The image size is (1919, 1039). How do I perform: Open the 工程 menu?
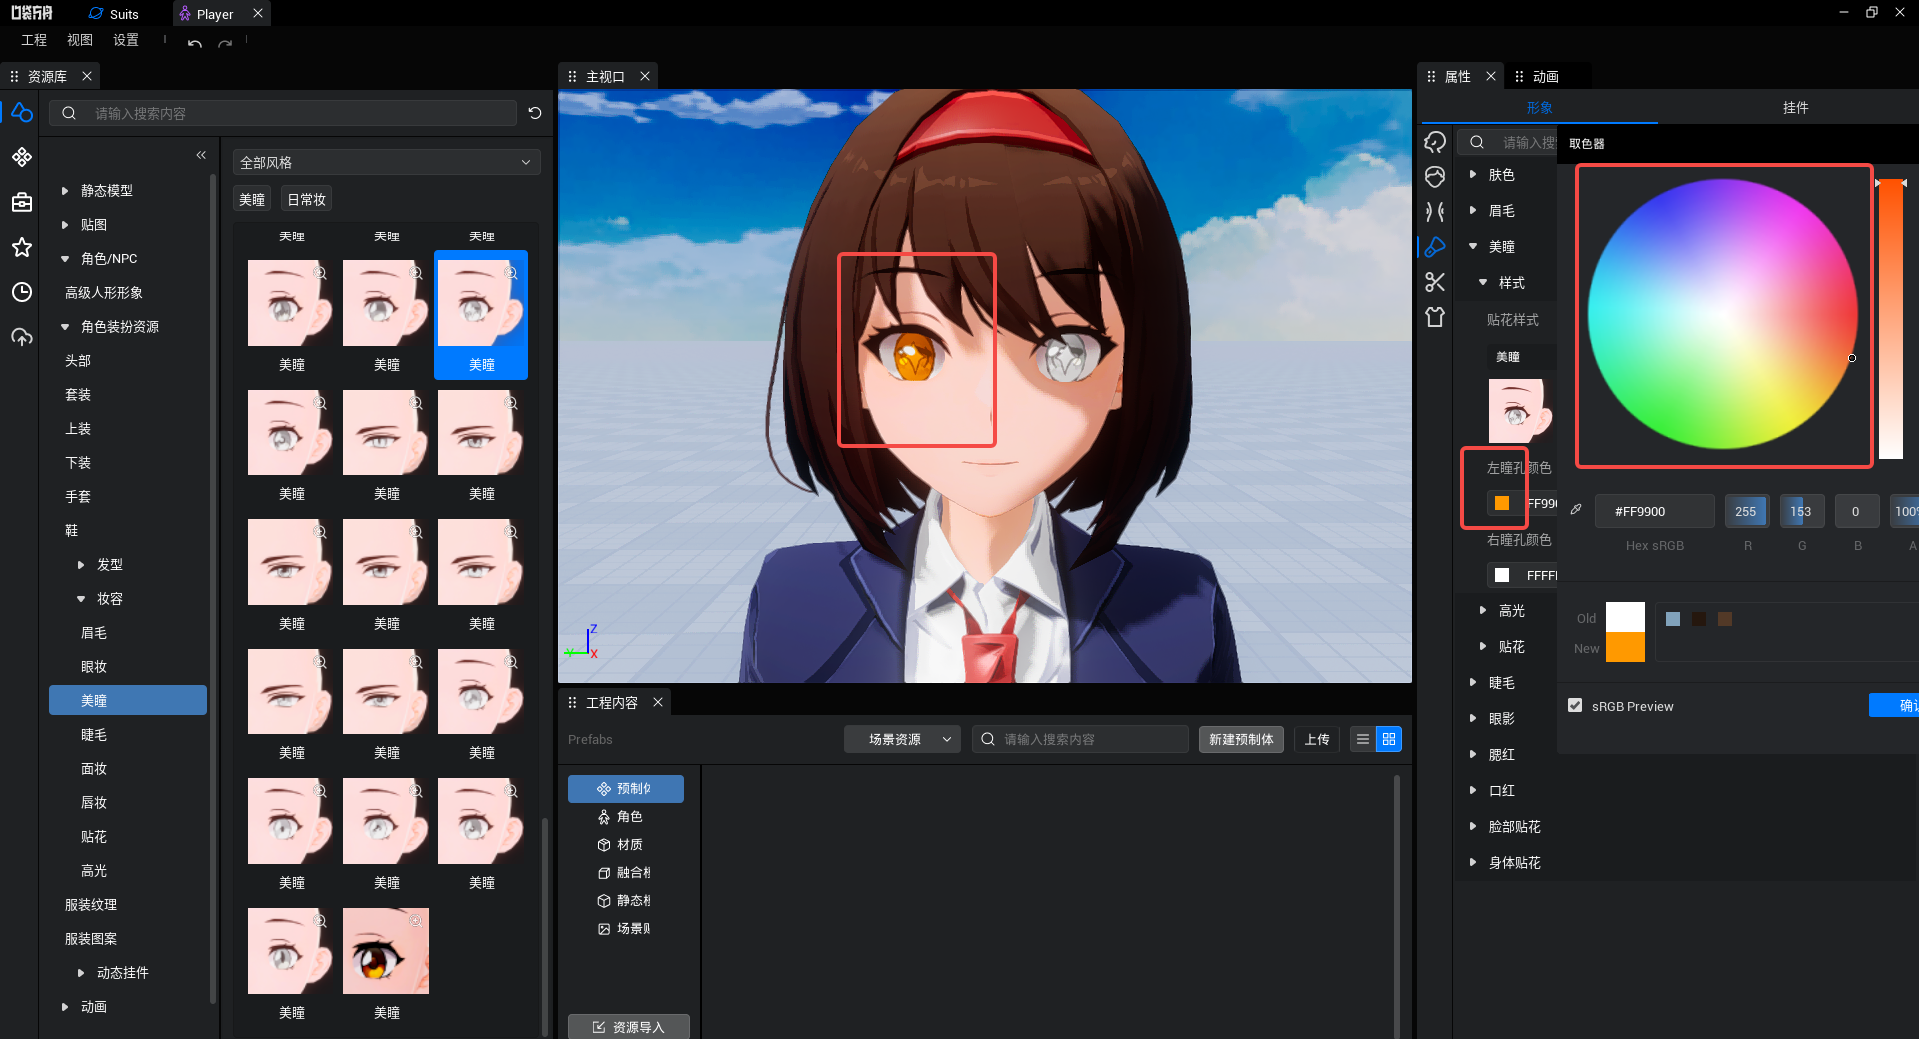tap(34, 40)
